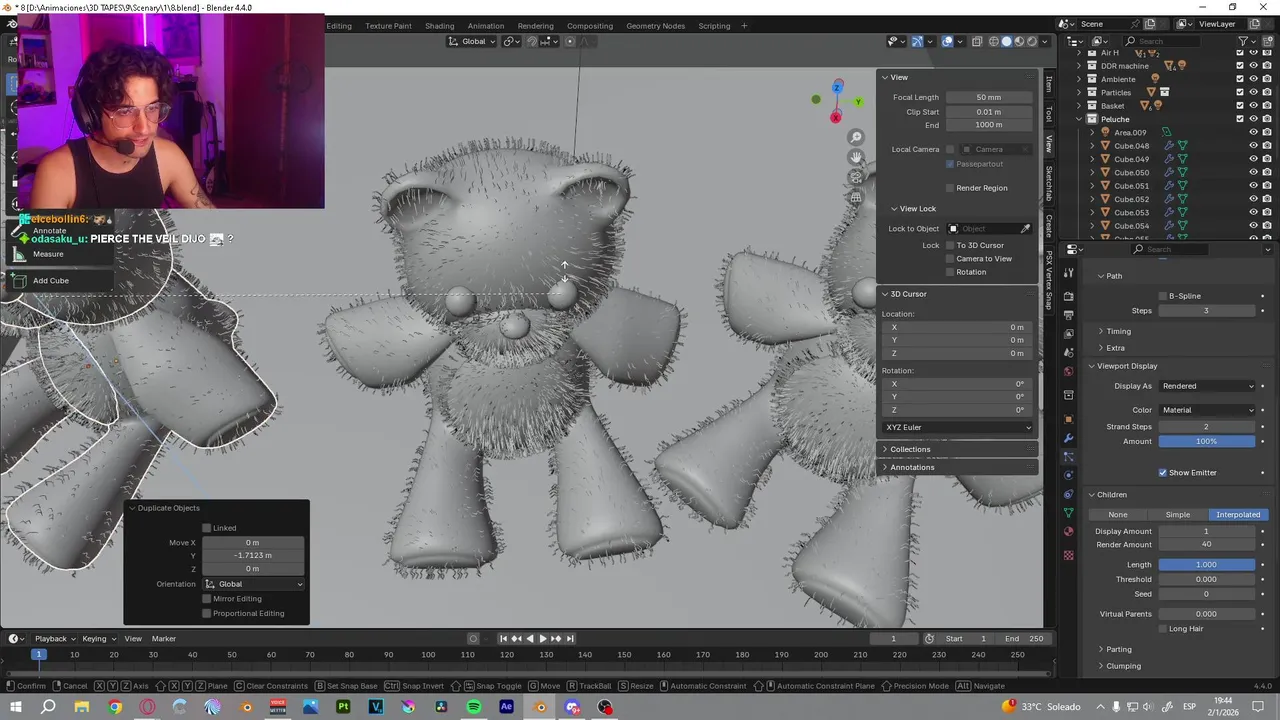Switch to the Compositing workspace tab
The image size is (1280, 720).
pyautogui.click(x=589, y=26)
